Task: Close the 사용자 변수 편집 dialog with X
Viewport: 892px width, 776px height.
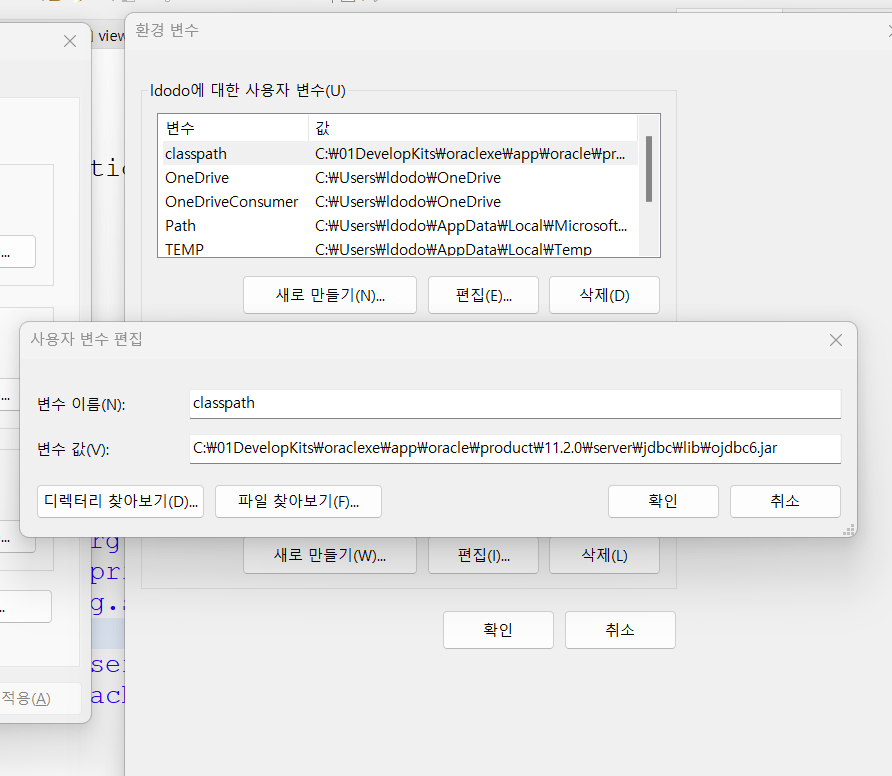Action: tap(836, 340)
